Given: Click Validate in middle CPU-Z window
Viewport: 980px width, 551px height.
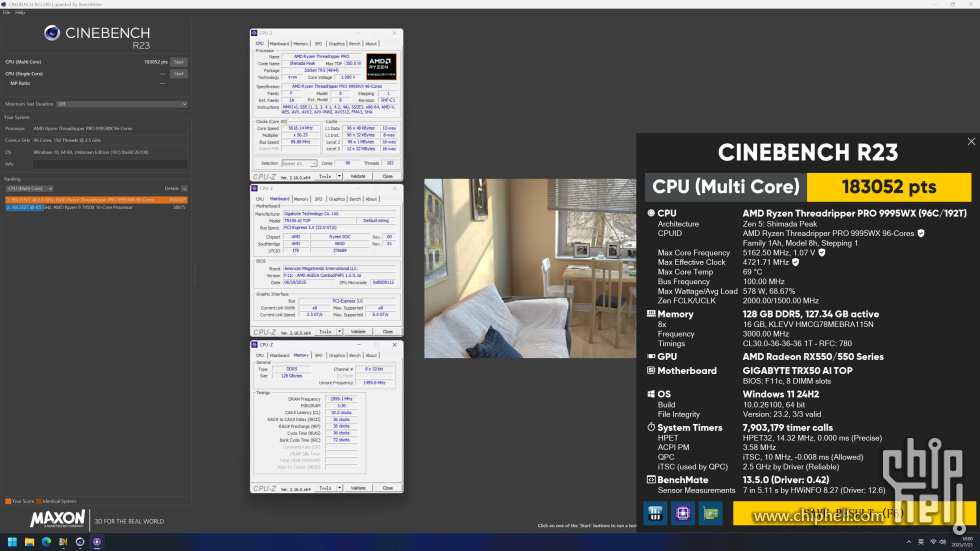Looking at the screenshot, I should click(358, 332).
